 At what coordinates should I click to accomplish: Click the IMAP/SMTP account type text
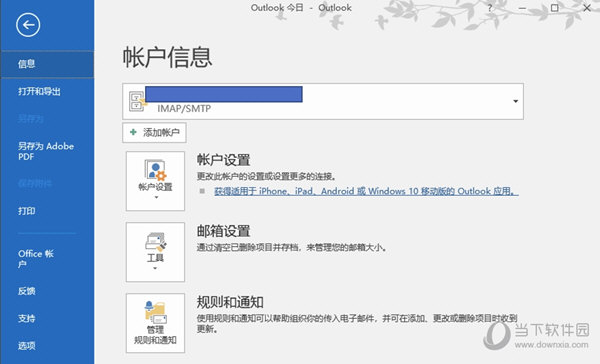(184, 109)
